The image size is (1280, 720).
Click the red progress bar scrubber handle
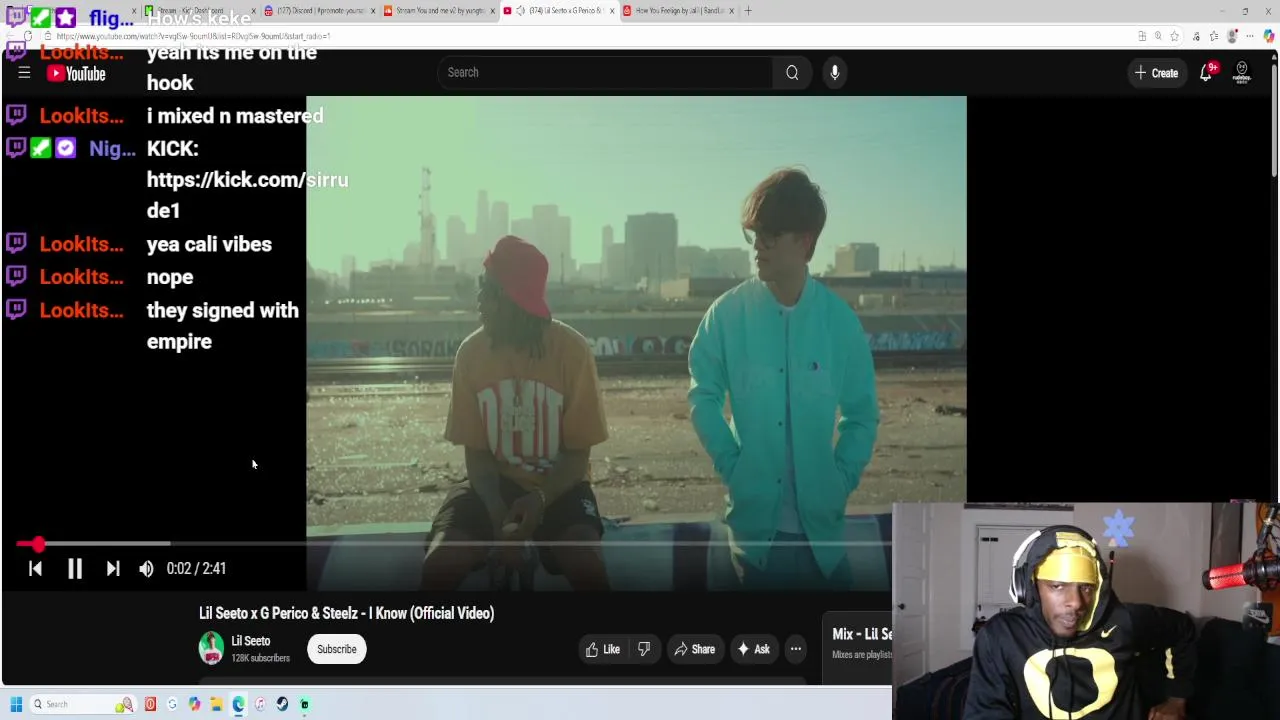tap(38, 544)
